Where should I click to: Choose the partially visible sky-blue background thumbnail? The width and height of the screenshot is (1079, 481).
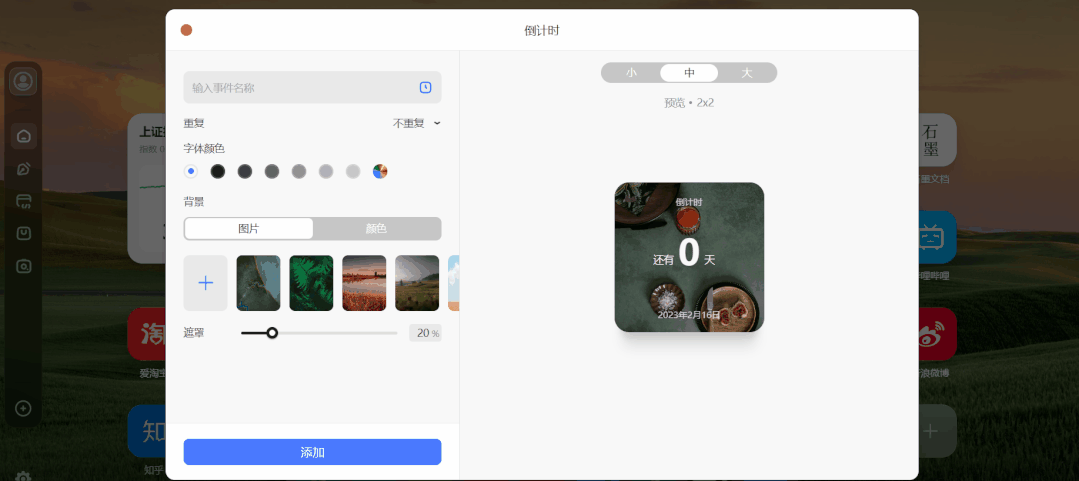tap(453, 283)
